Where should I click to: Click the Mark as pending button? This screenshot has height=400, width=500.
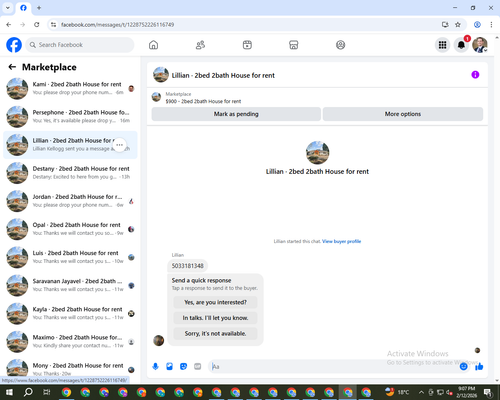pos(236,114)
